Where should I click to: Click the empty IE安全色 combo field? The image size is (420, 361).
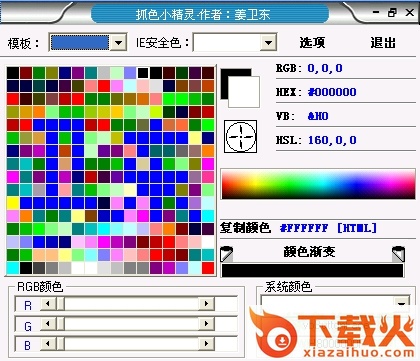(227, 42)
